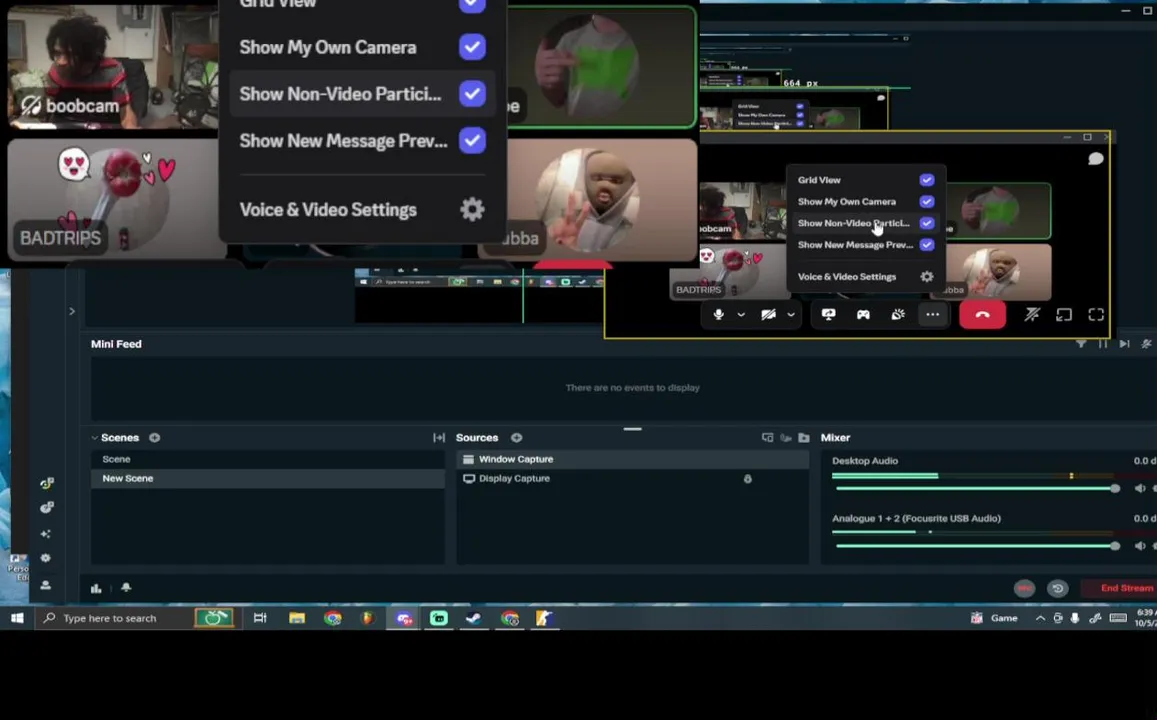Mute the Analogue 1 + 2 Focusrite speaker
Image resolution: width=1157 pixels, height=720 pixels.
tap(1140, 546)
